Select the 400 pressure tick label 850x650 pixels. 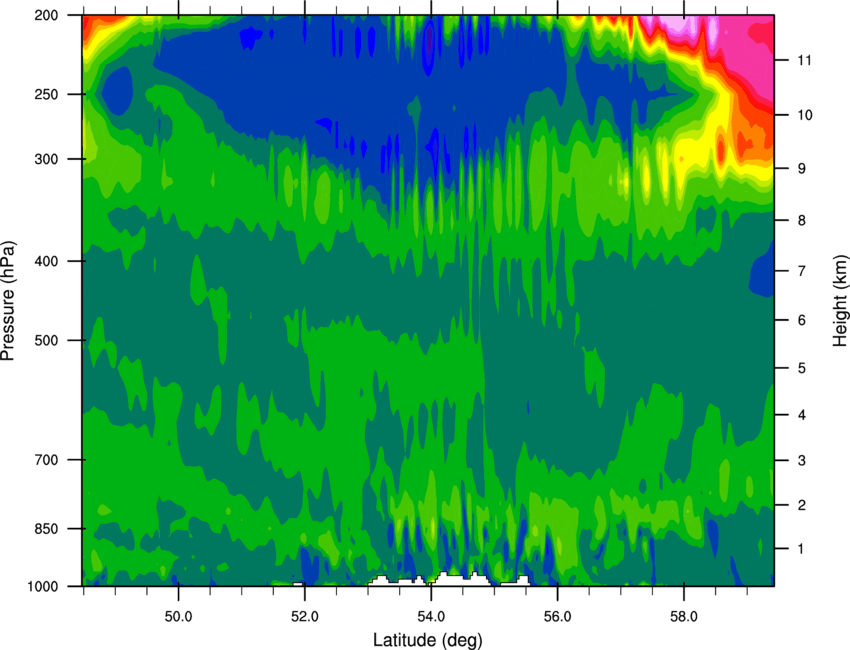pos(46,261)
